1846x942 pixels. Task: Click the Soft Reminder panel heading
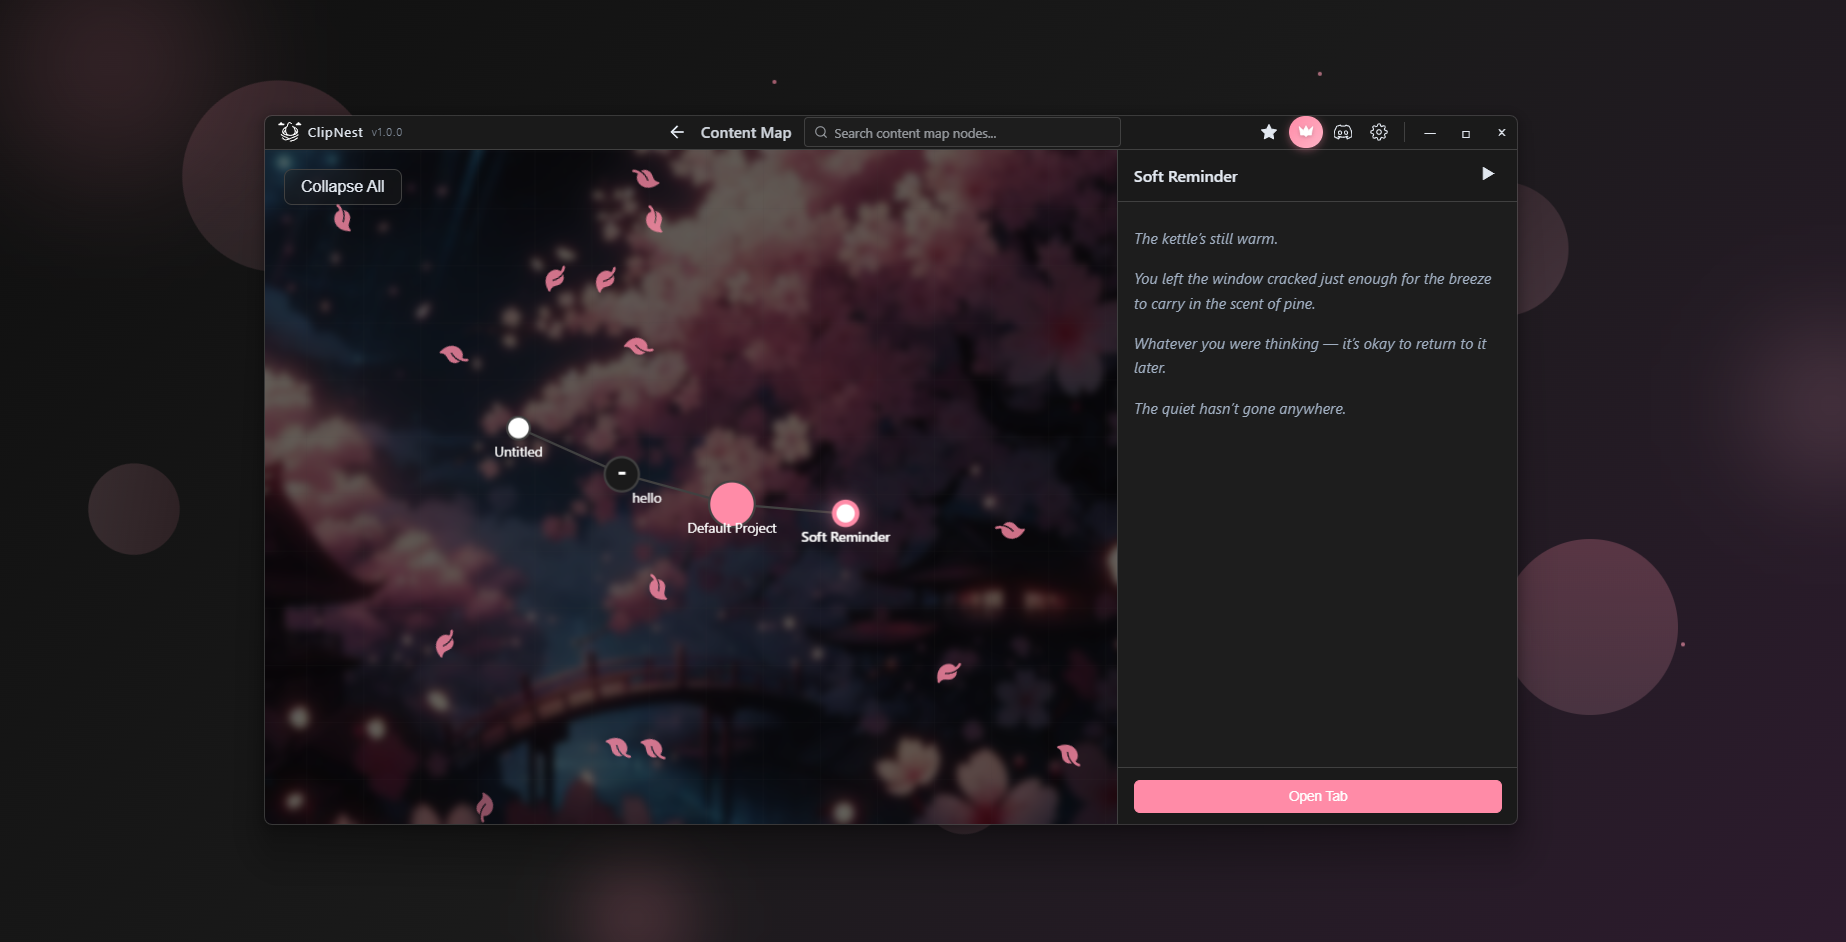[1185, 176]
